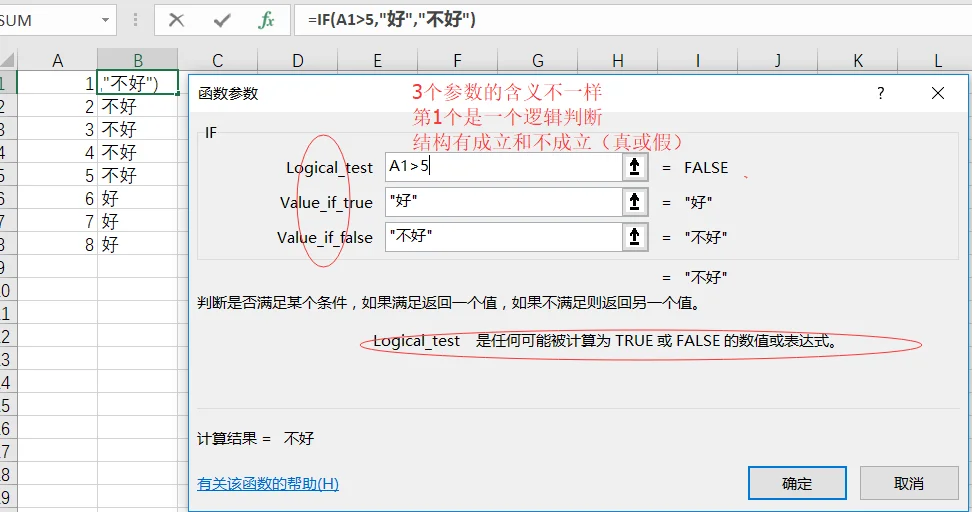This screenshot has width=972, height=512.
Task: Close the 函数参数 dialog
Action: click(x=938, y=94)
